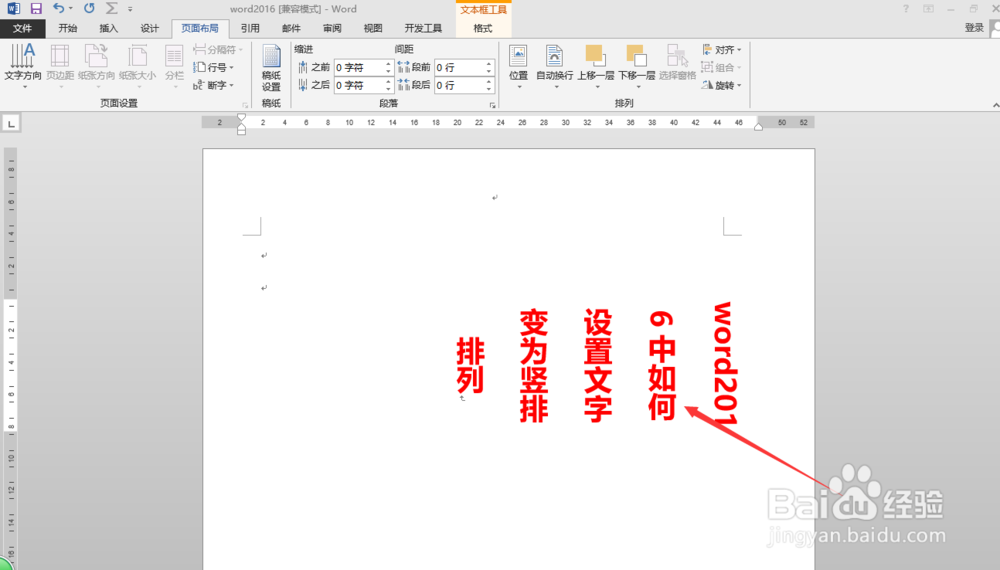
Task: Open the 旋转 rotate dropdown
Action: (x=722, y=85)
